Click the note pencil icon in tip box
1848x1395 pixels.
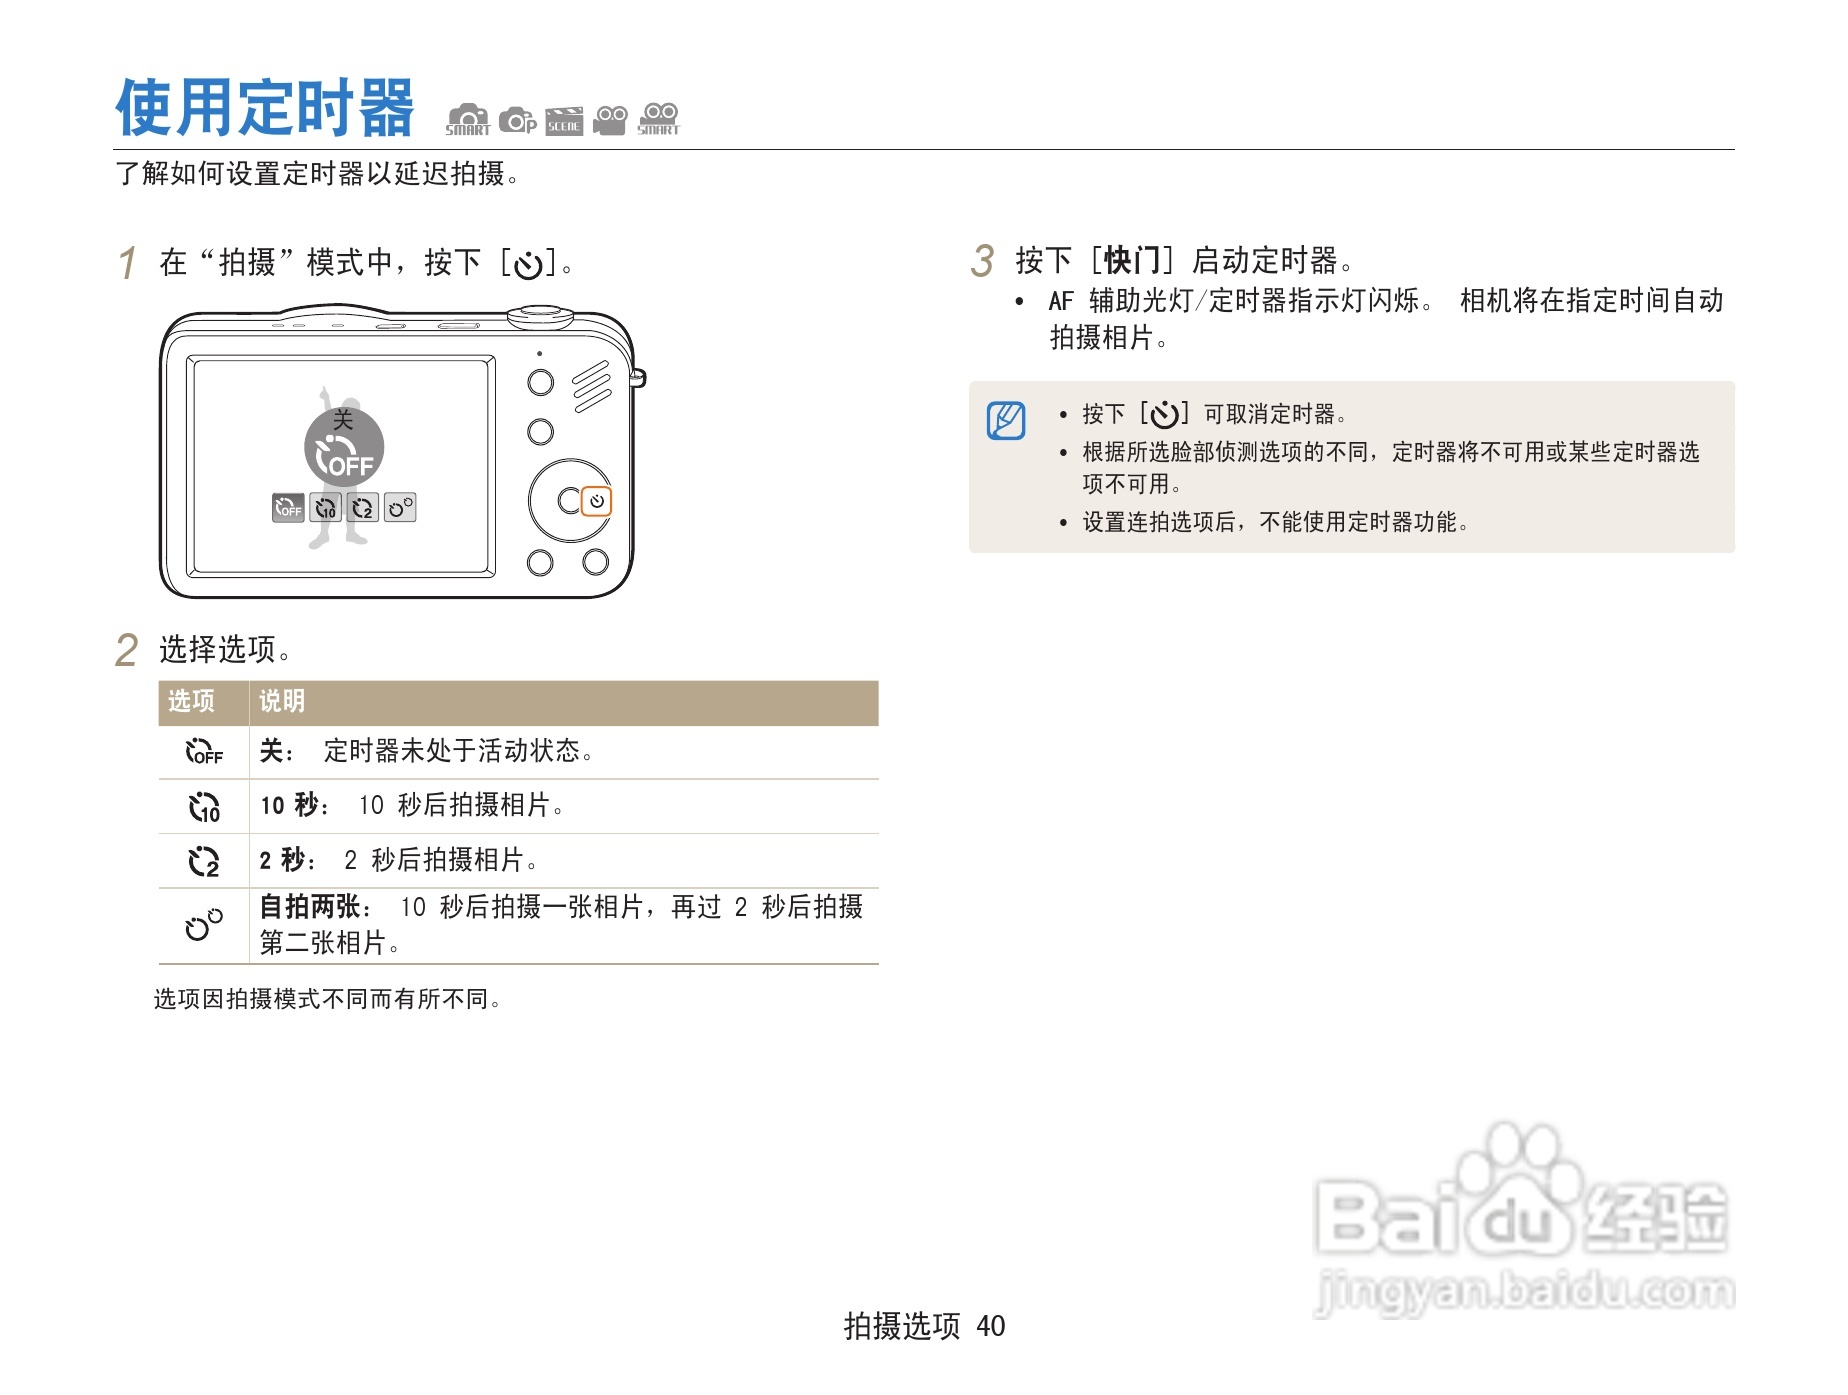[x=1006, y=420]
